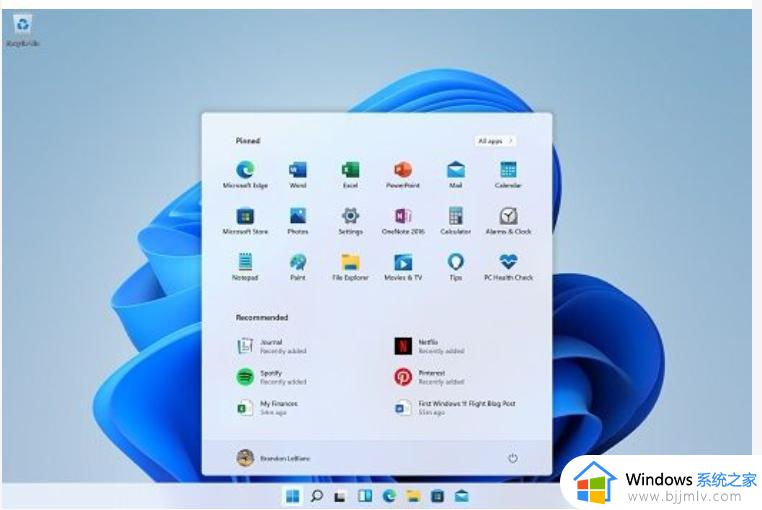Open First Windows 11 Flight Blog Post

click(x=455, y=407)
